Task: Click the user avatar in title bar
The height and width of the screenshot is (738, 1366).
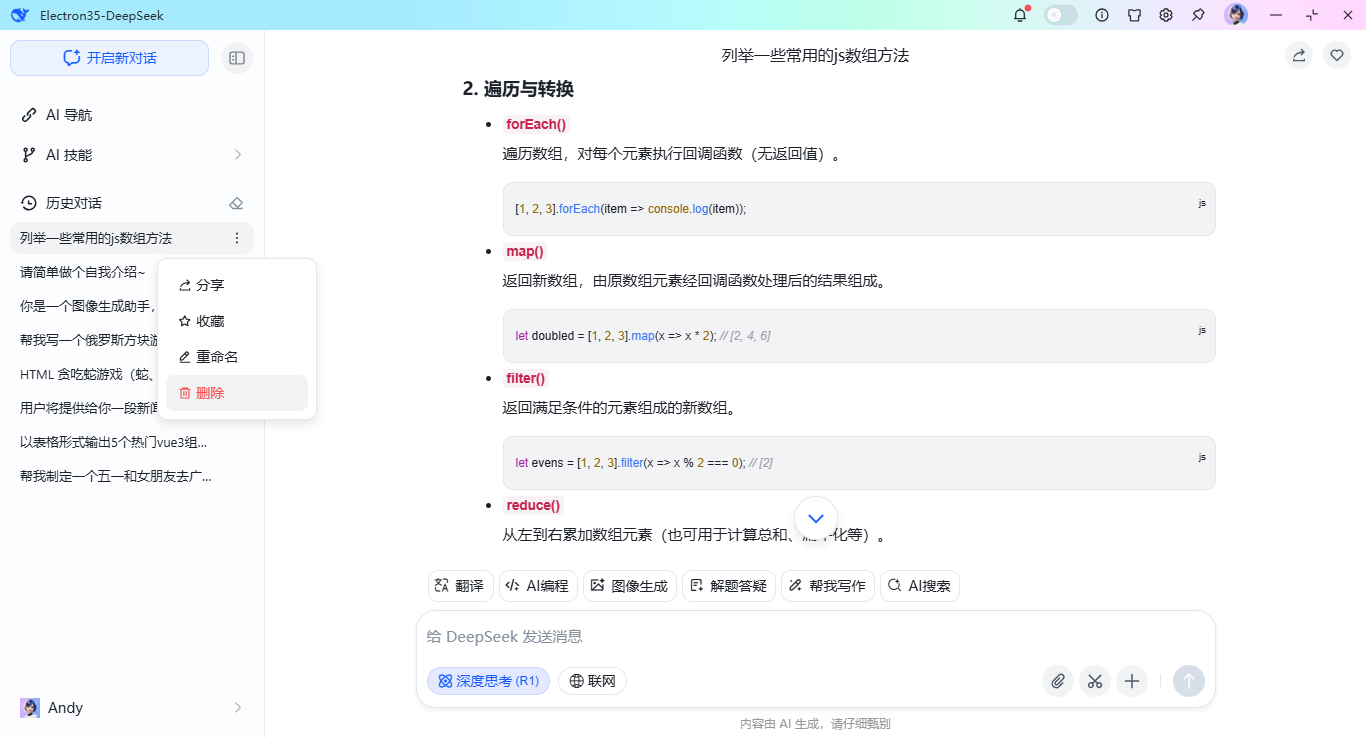Action: [1236, 15]
